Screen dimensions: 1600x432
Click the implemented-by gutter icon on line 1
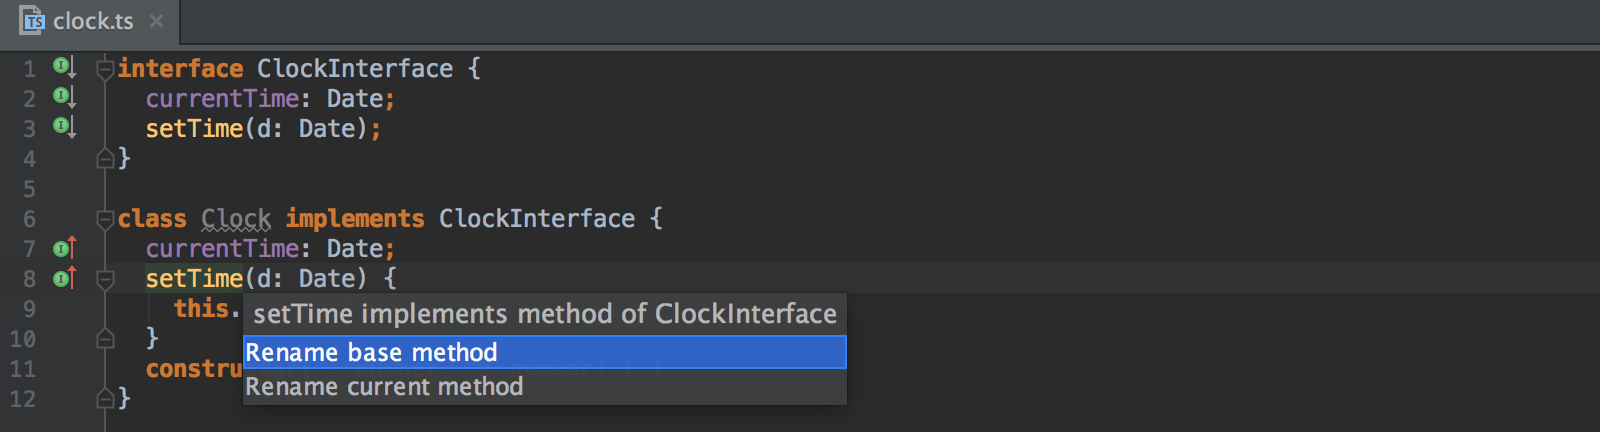[x=64, y=67]
